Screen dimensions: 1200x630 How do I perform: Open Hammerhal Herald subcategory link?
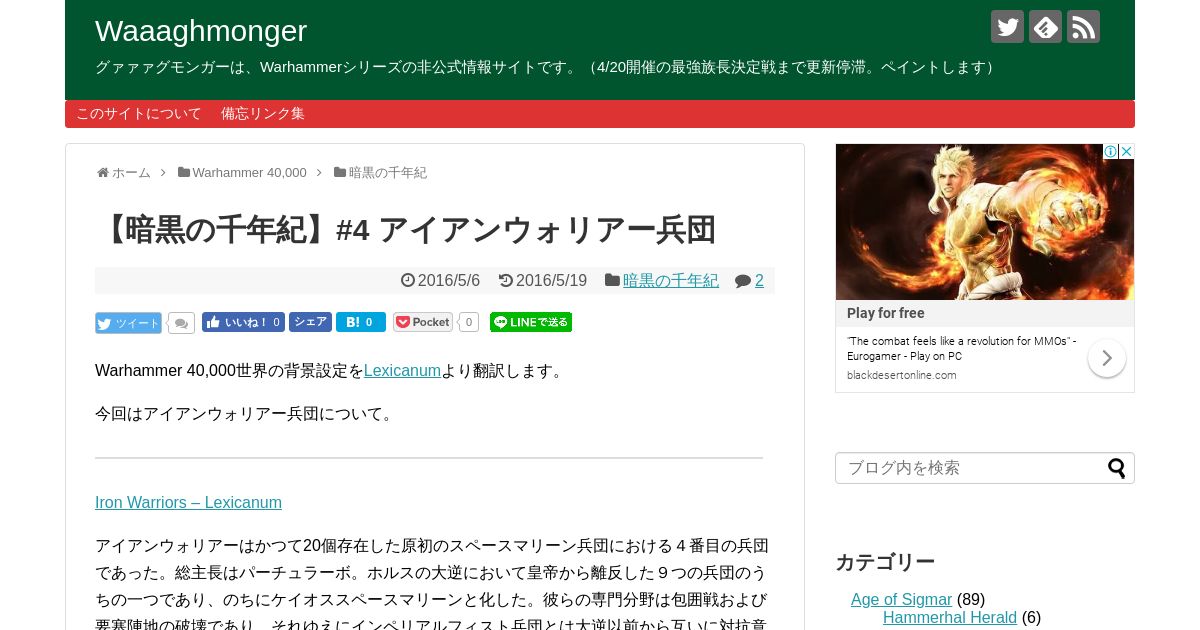[950, 618]
